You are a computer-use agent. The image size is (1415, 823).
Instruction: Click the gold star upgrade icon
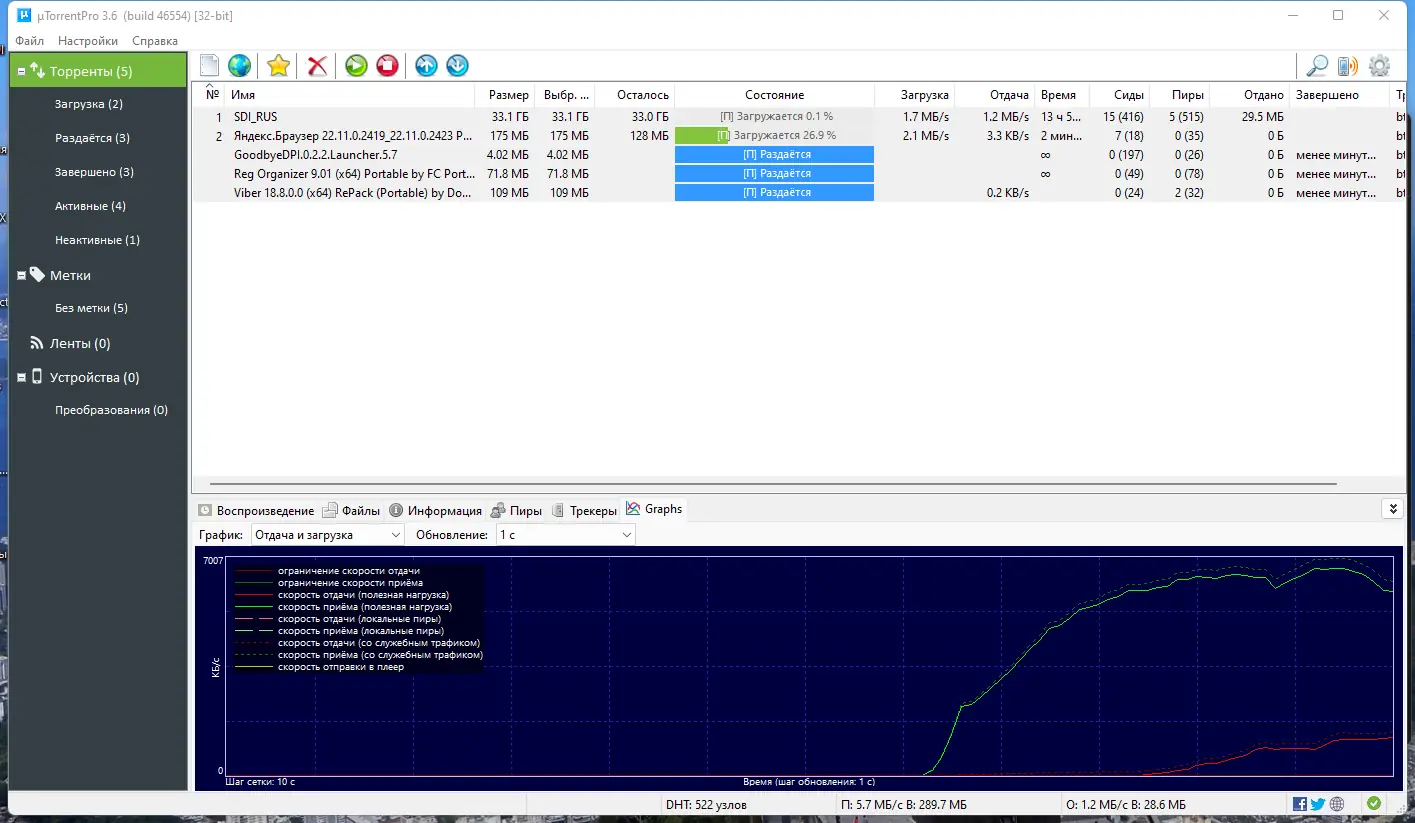(277, 65)
